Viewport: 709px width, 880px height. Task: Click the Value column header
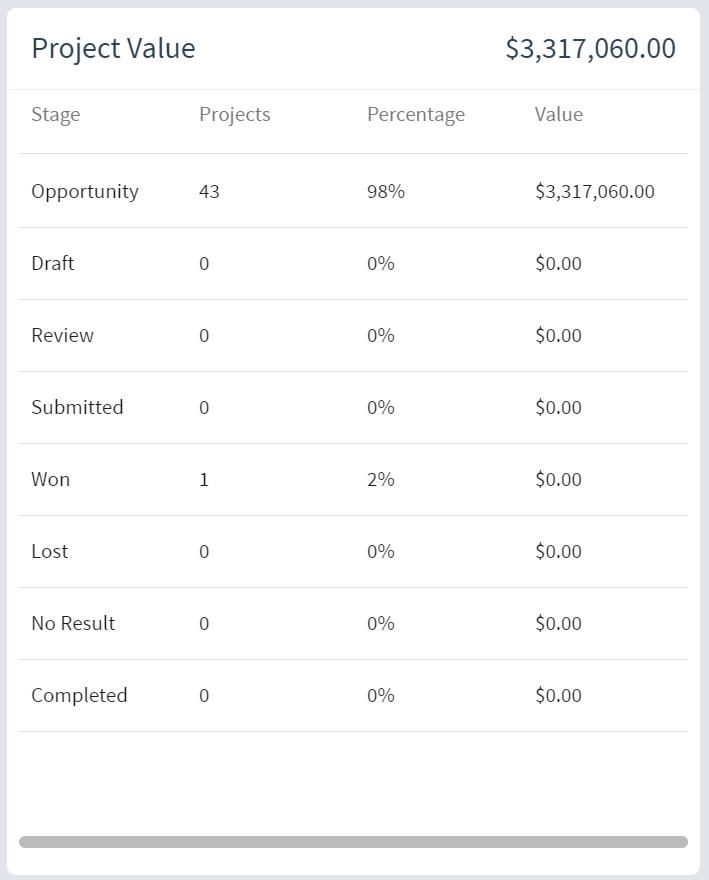point(558,115)
